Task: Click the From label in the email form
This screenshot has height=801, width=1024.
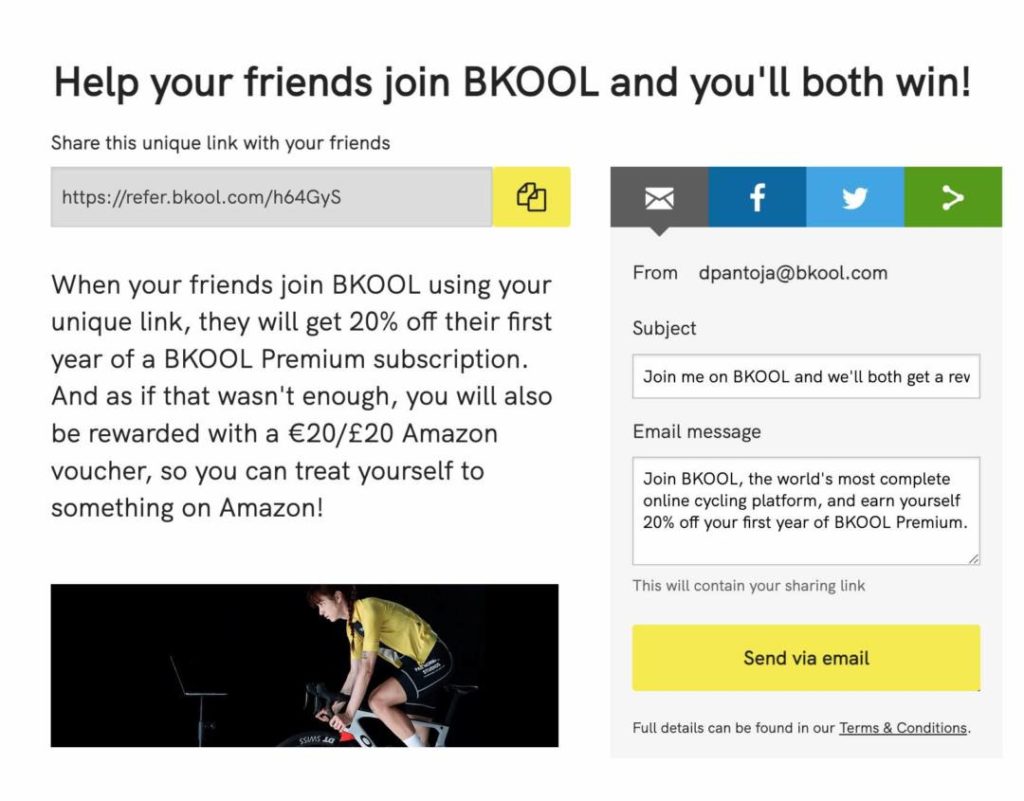Action: point(655,273)
